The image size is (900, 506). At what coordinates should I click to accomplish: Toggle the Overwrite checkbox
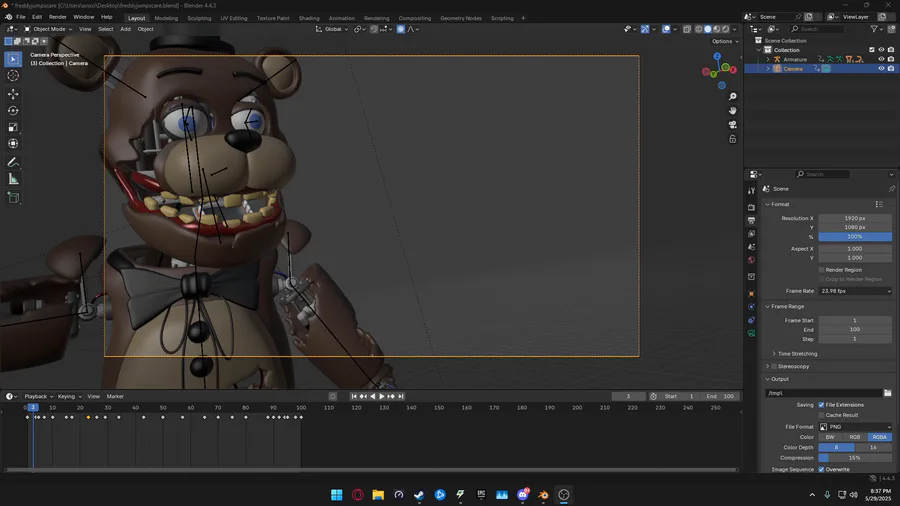pos(821,469)
